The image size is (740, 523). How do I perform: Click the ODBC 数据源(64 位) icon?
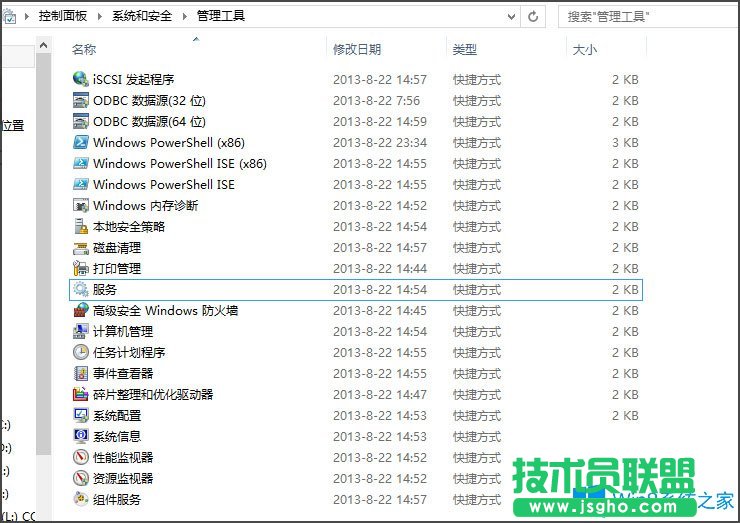(x=81, y=121)
